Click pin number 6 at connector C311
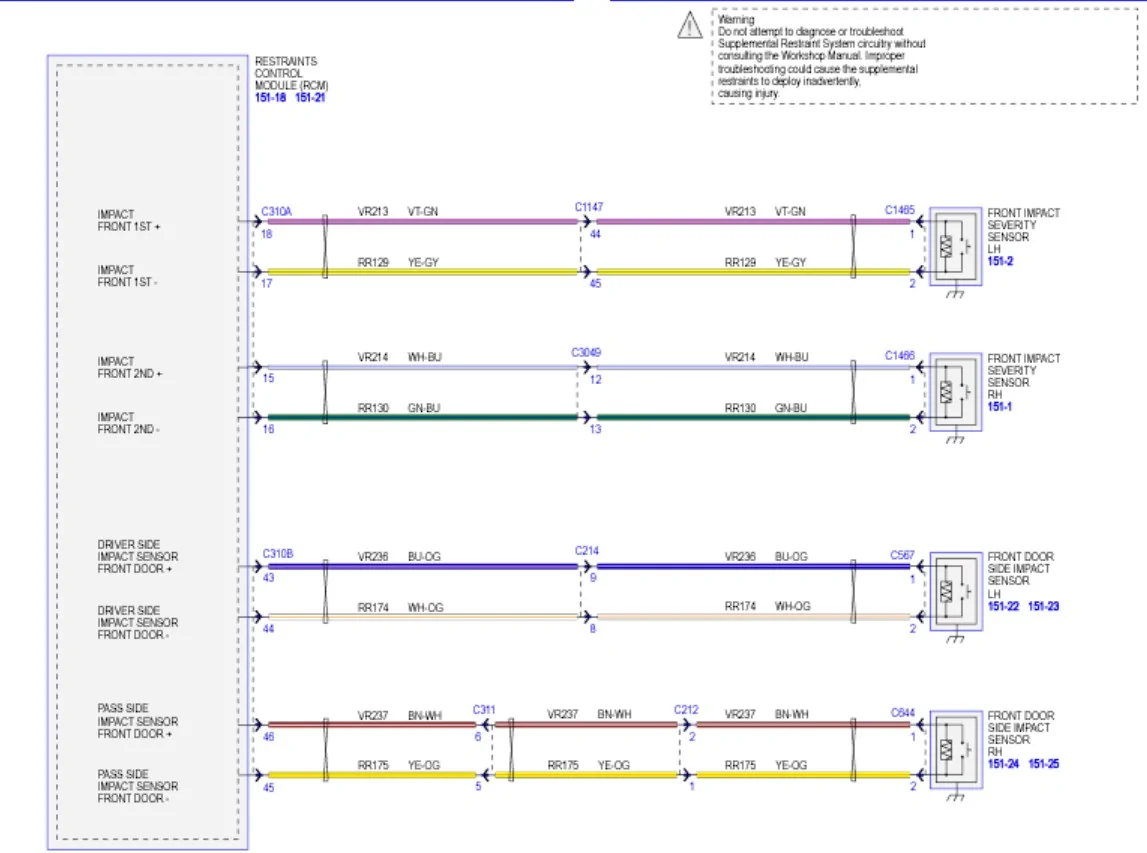The image size is (1147, 853). (478, 737)
